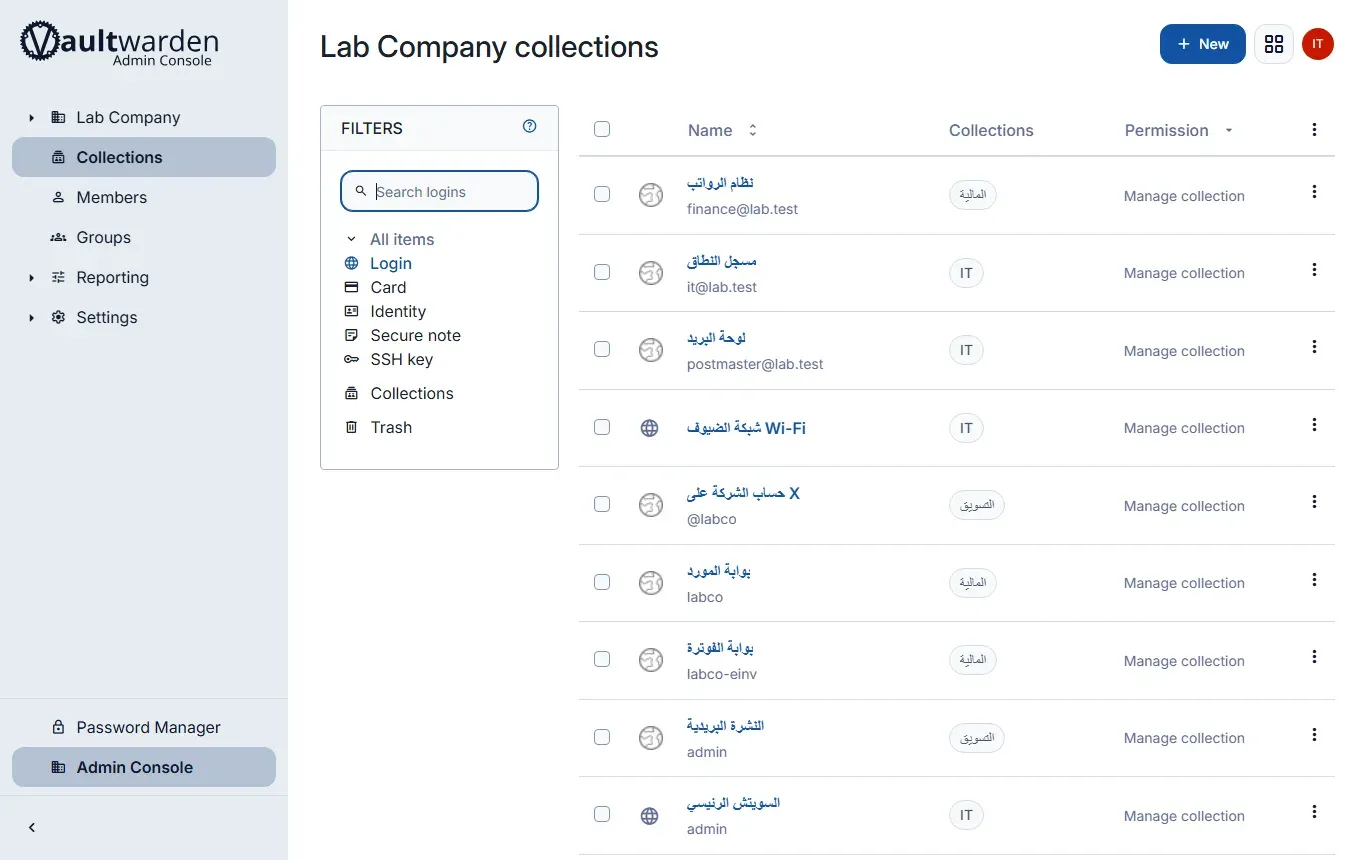The height and width of the screenshot is (860, 1366).
Task: Expand the Settings section arrow
Action: [31, 318]
